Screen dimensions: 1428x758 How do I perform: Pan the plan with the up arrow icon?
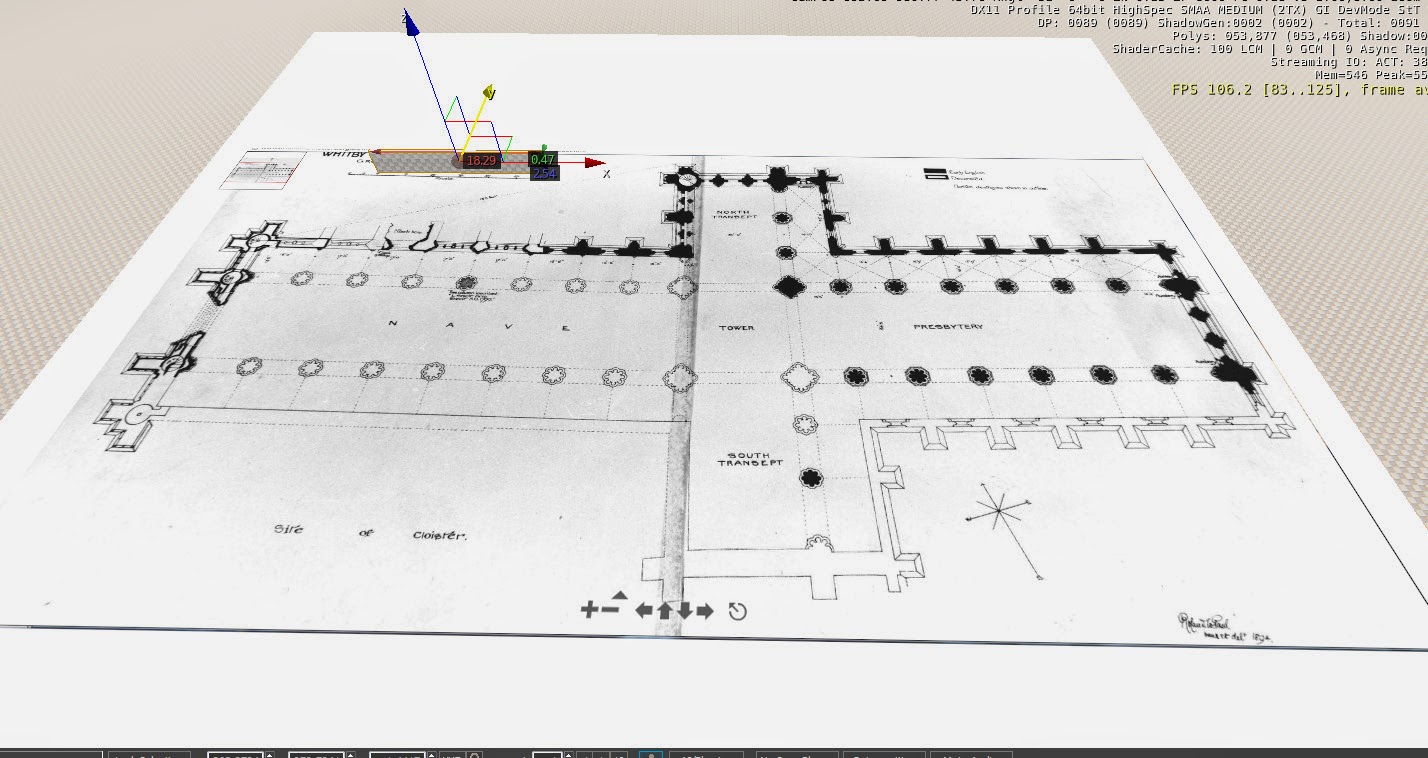click(x=664, y=610)
